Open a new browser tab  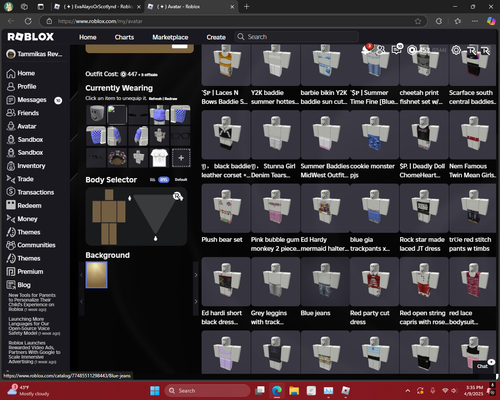246,6
